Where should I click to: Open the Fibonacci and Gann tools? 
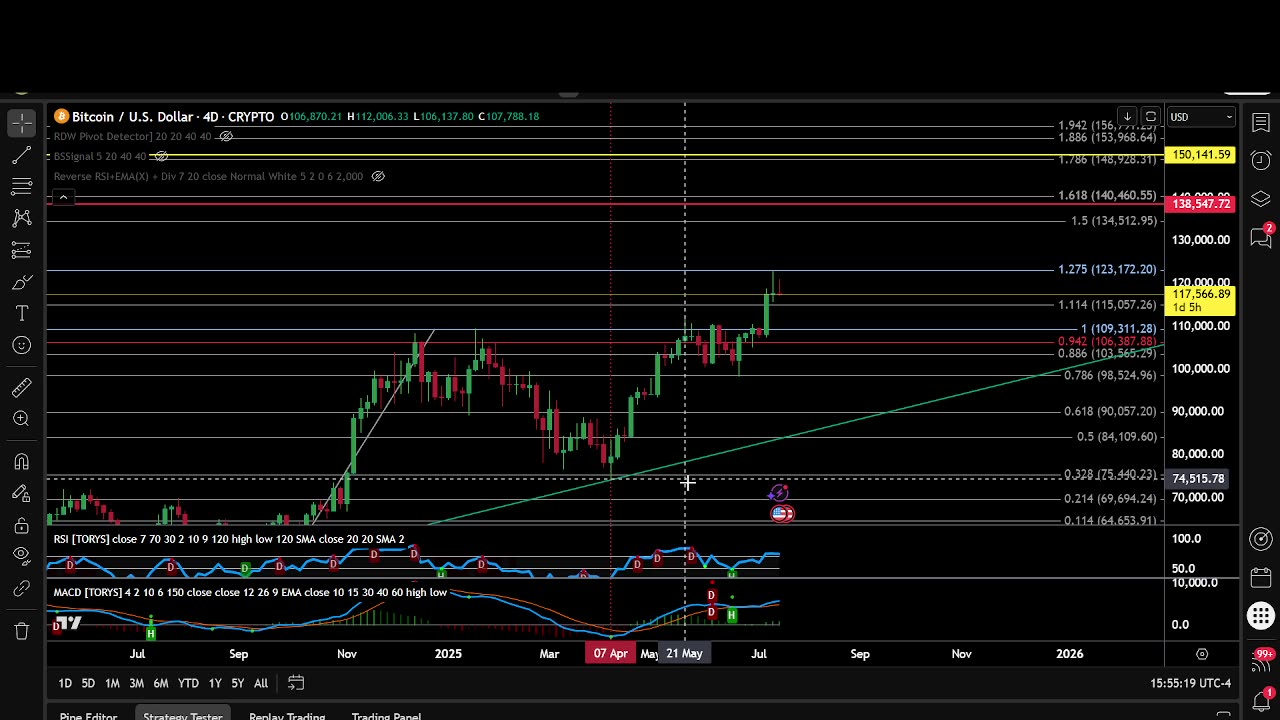coord(21,187)
